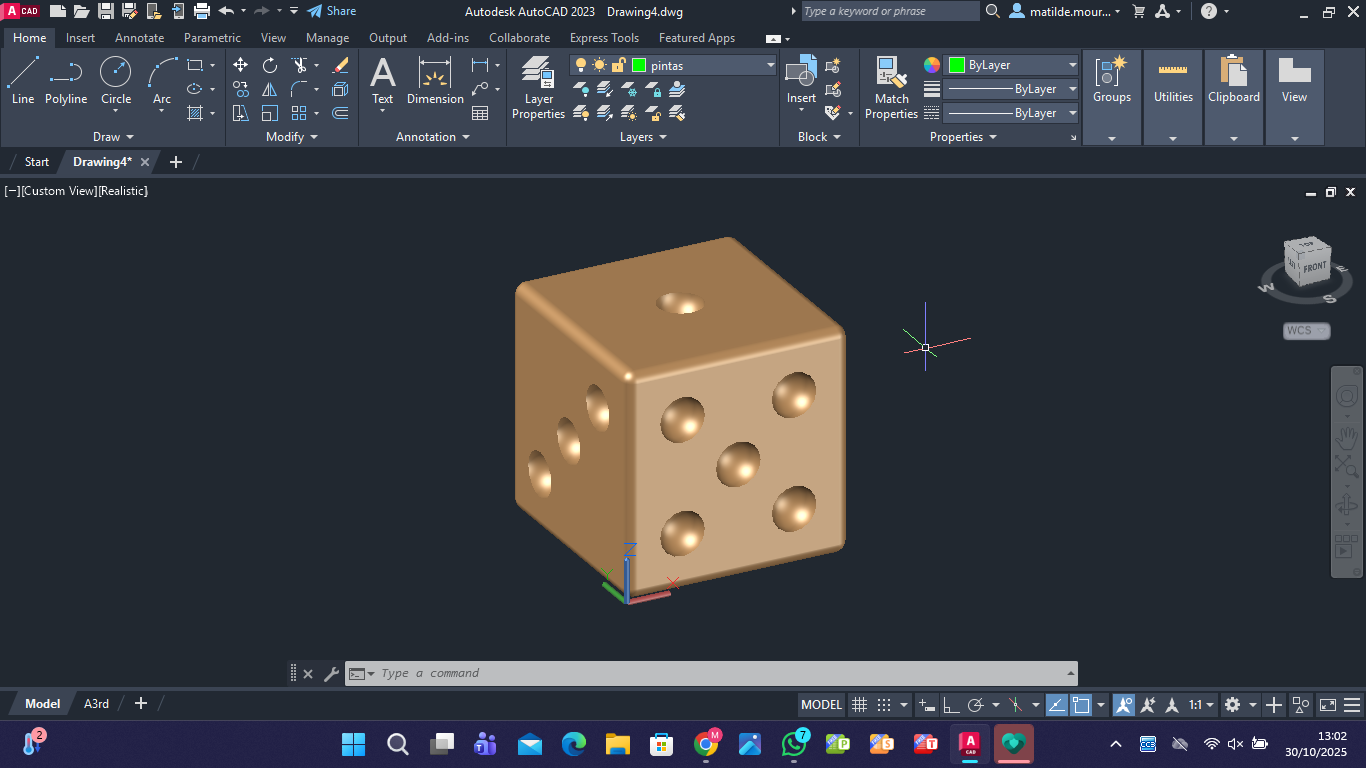Click the Rotate tool icon

tap(270, 65)
